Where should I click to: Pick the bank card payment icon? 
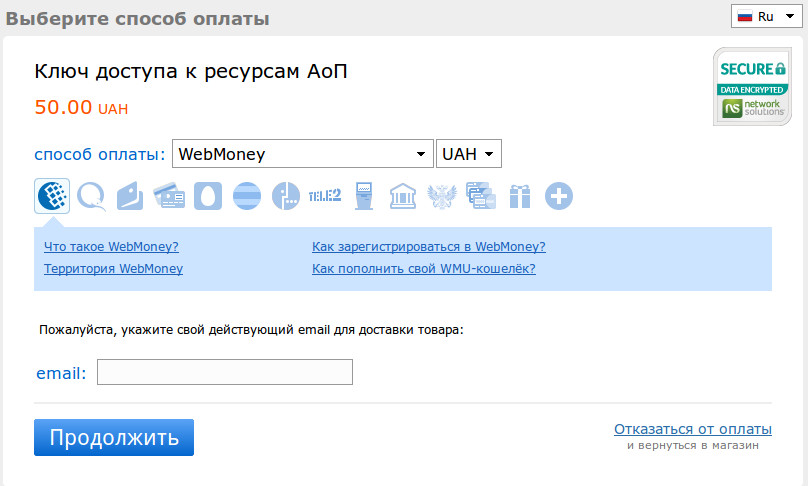168,195
